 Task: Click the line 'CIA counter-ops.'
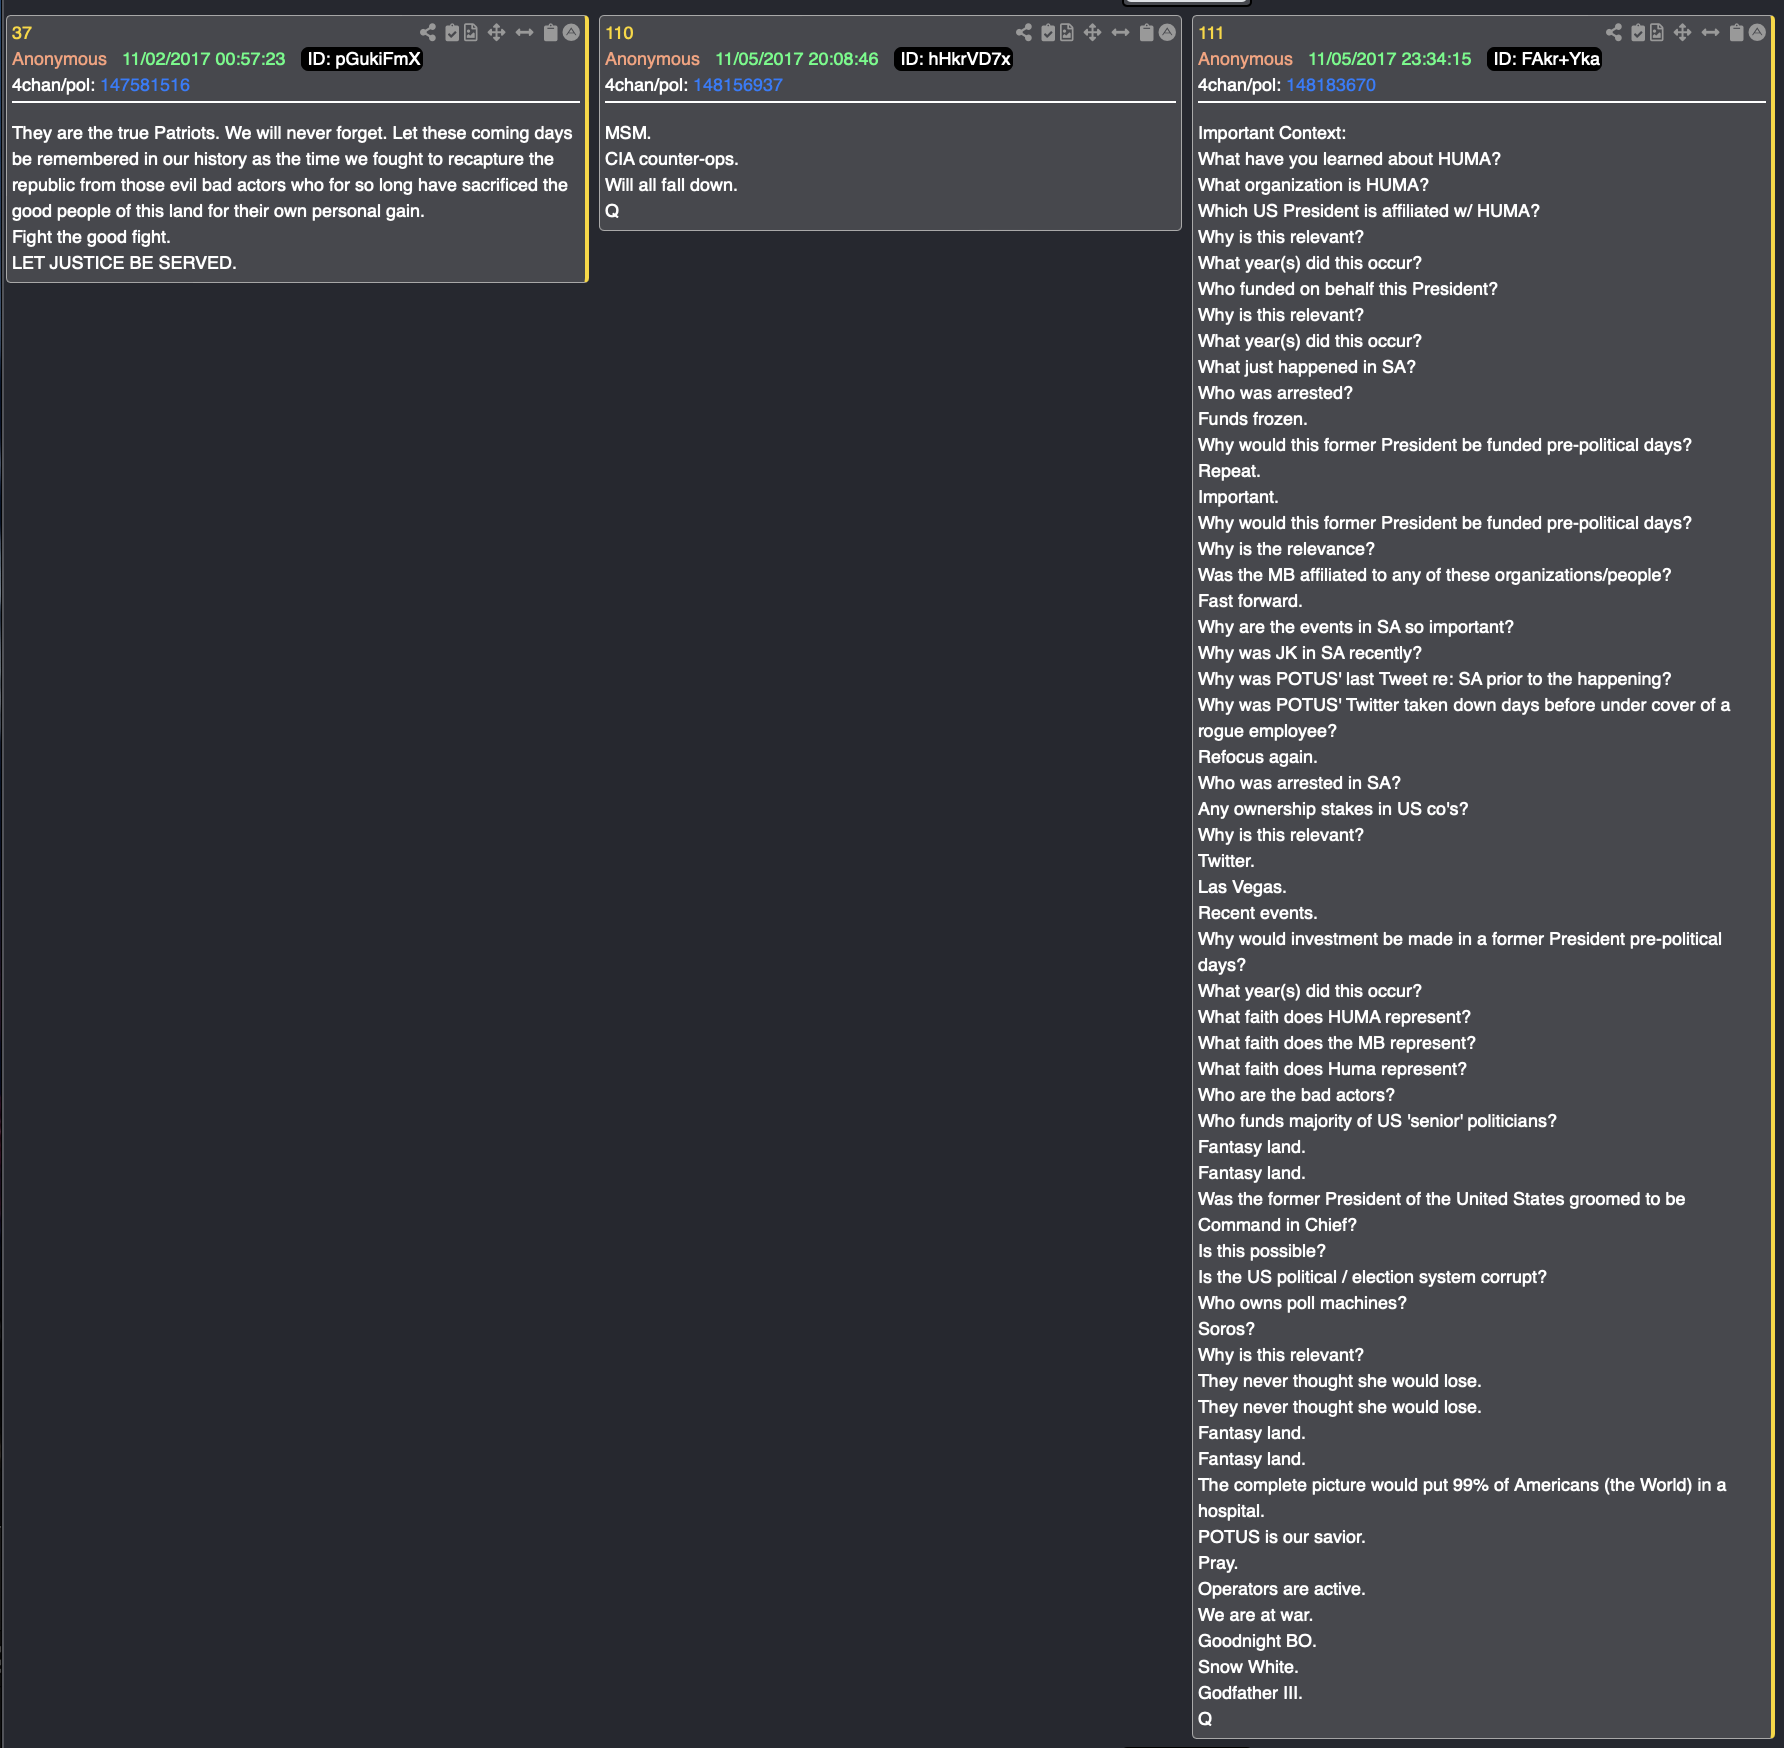[x=672, y=159]
